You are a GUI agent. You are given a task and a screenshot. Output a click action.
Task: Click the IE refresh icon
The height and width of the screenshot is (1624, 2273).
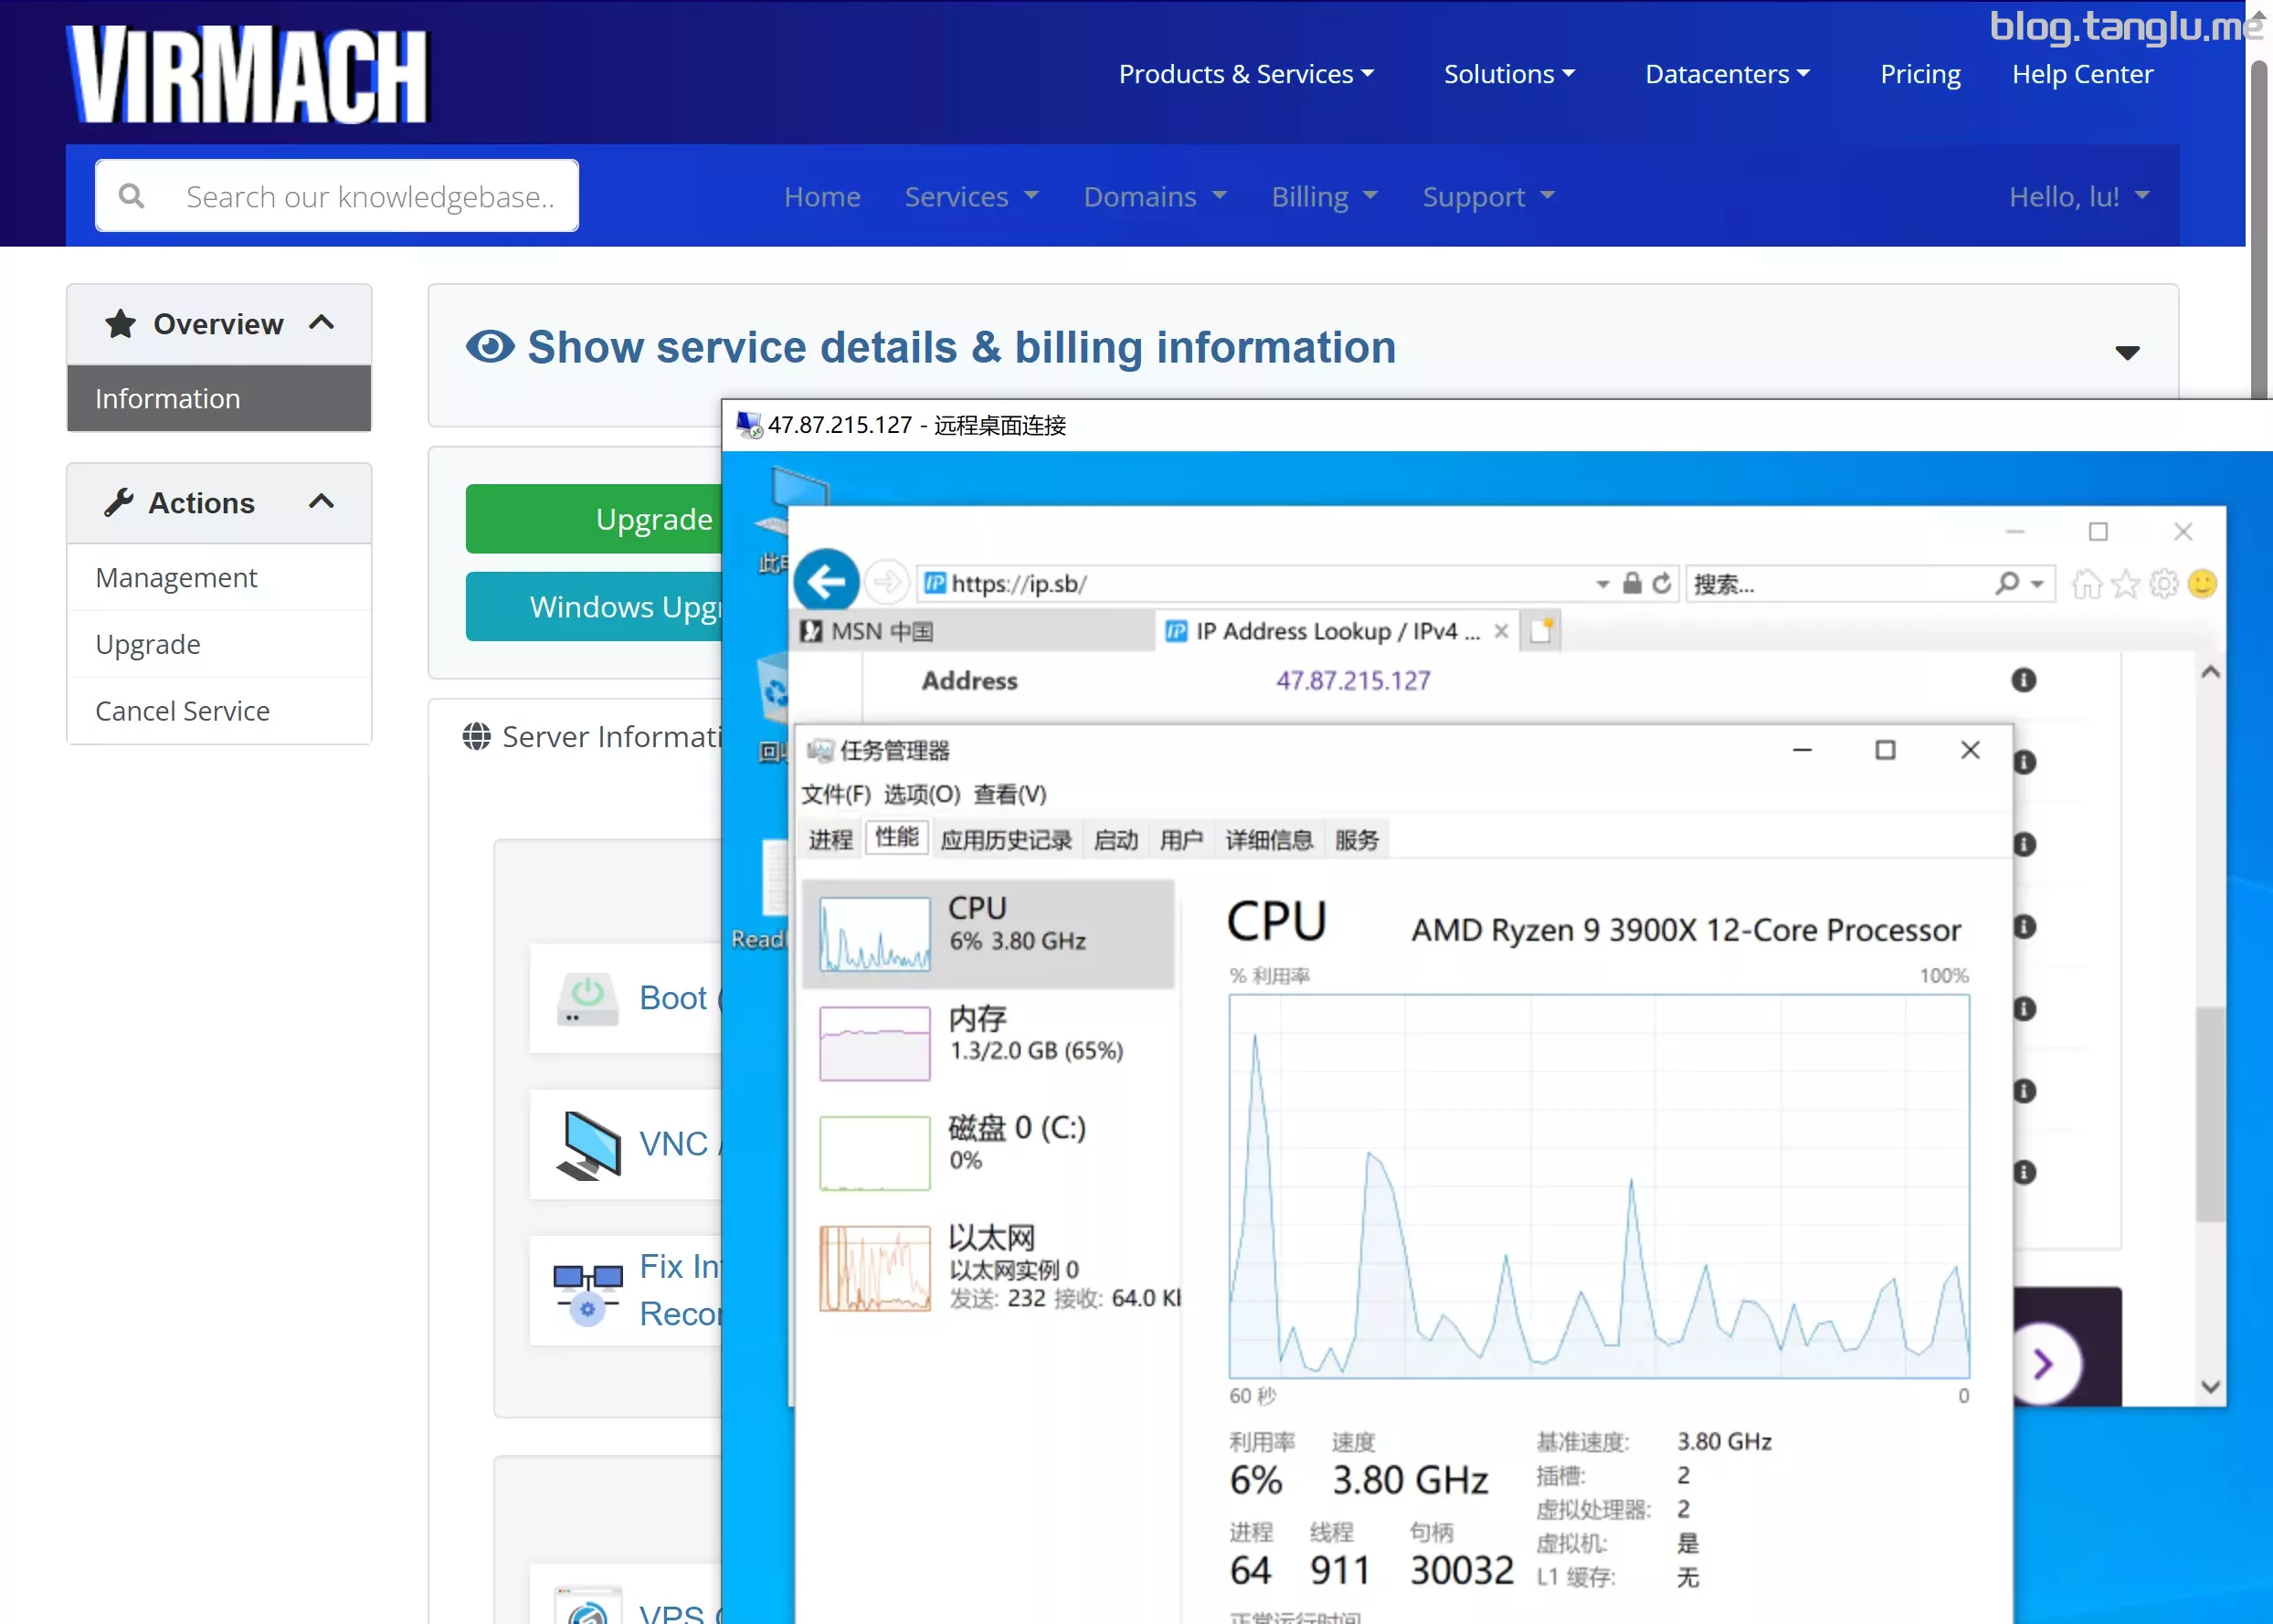(x=1661, y=583)
